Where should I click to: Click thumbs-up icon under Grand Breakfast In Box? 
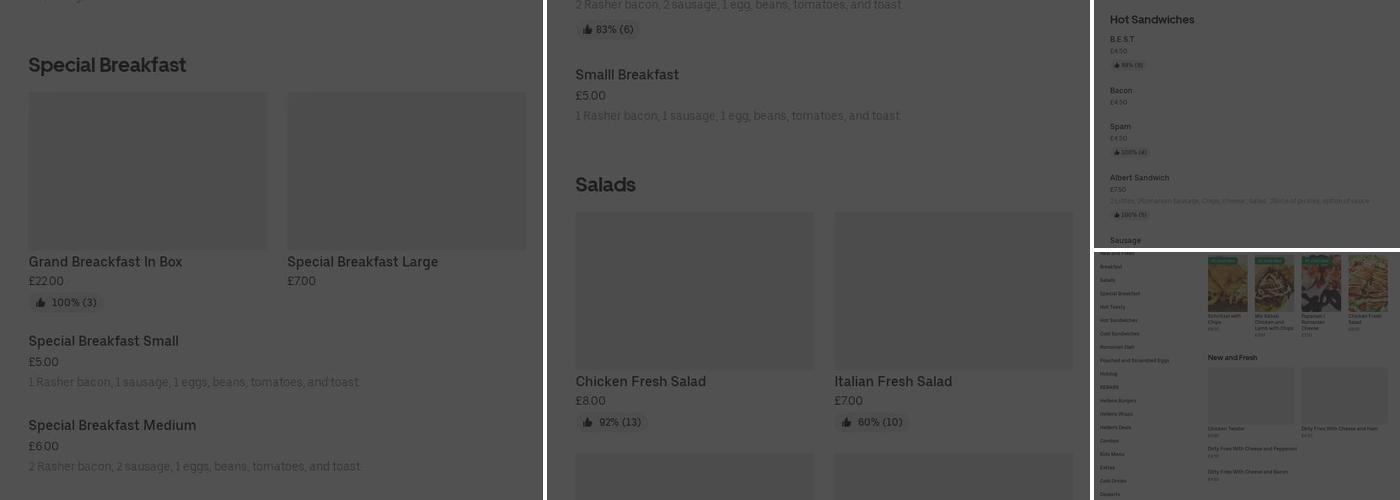coord(41,303)
